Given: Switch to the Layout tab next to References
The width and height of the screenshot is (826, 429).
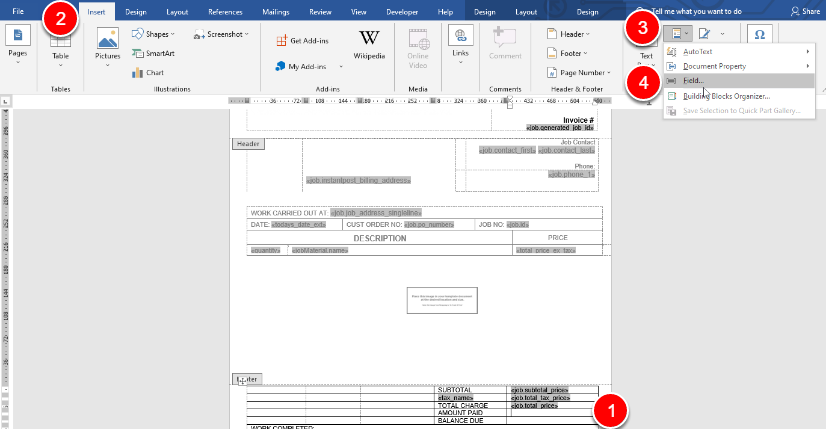Looking at the screenshot, I should (x=177, y=12).
